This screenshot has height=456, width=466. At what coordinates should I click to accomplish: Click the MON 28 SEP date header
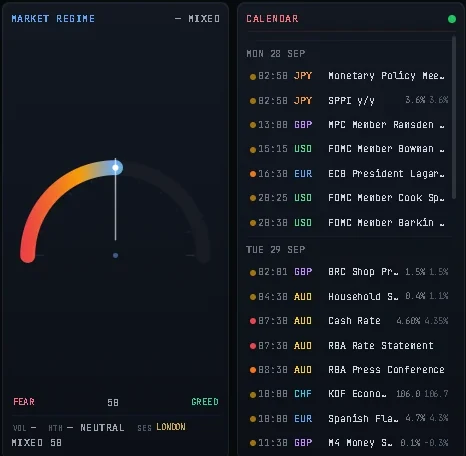276,54
